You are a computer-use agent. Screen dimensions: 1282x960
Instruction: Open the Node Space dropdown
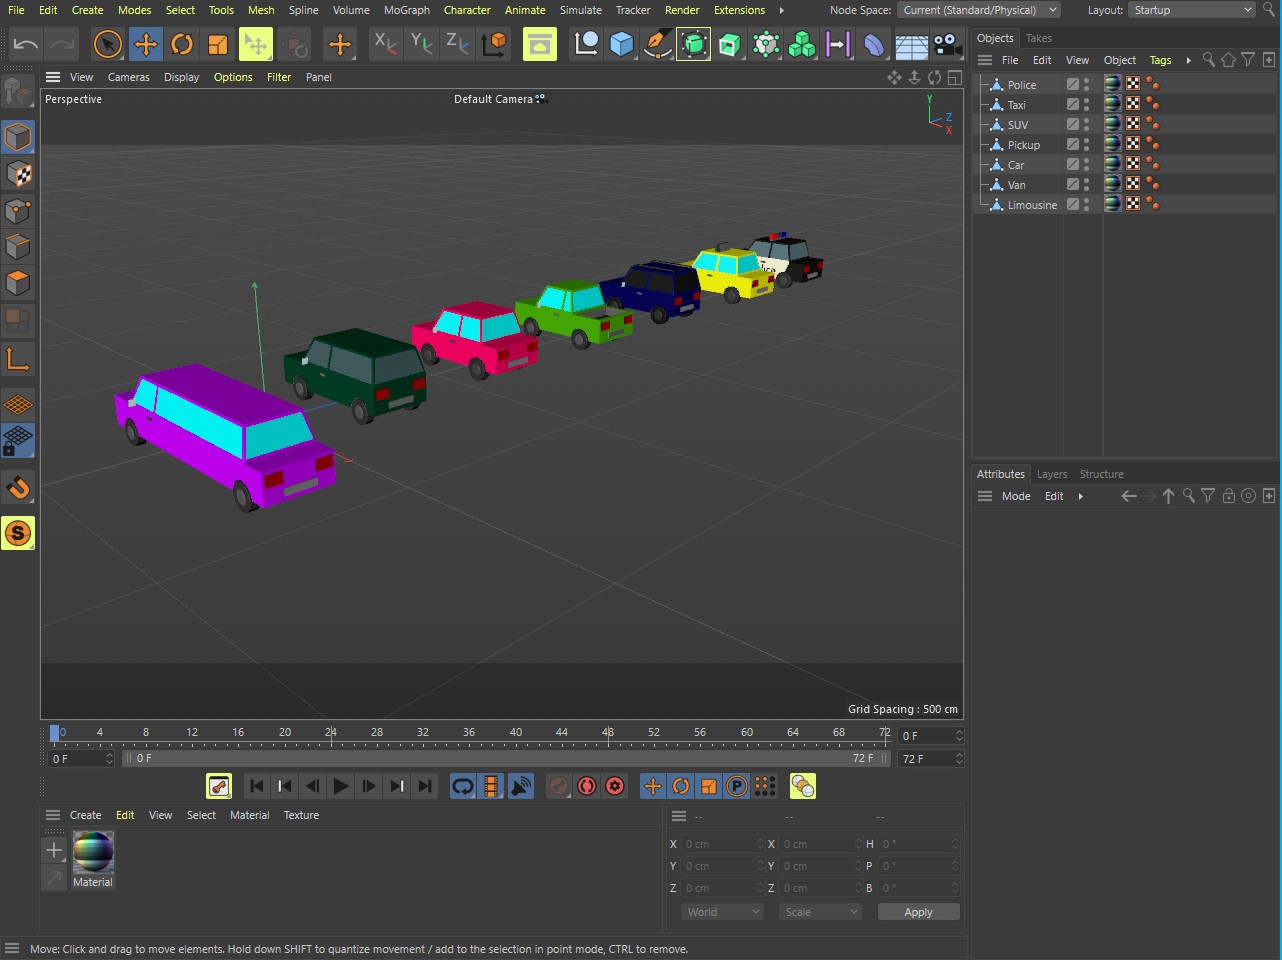tap(979, 10)
